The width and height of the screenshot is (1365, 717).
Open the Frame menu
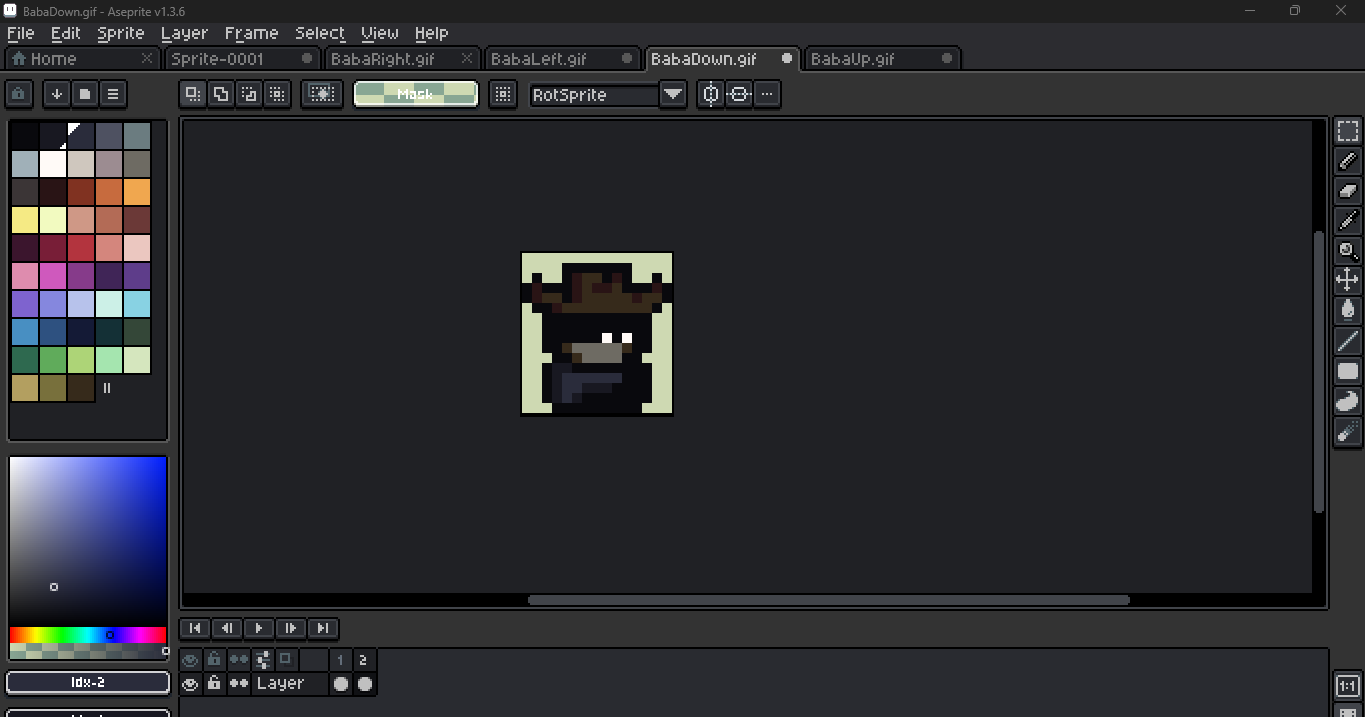pyautogui.click(x=251, y=33)
